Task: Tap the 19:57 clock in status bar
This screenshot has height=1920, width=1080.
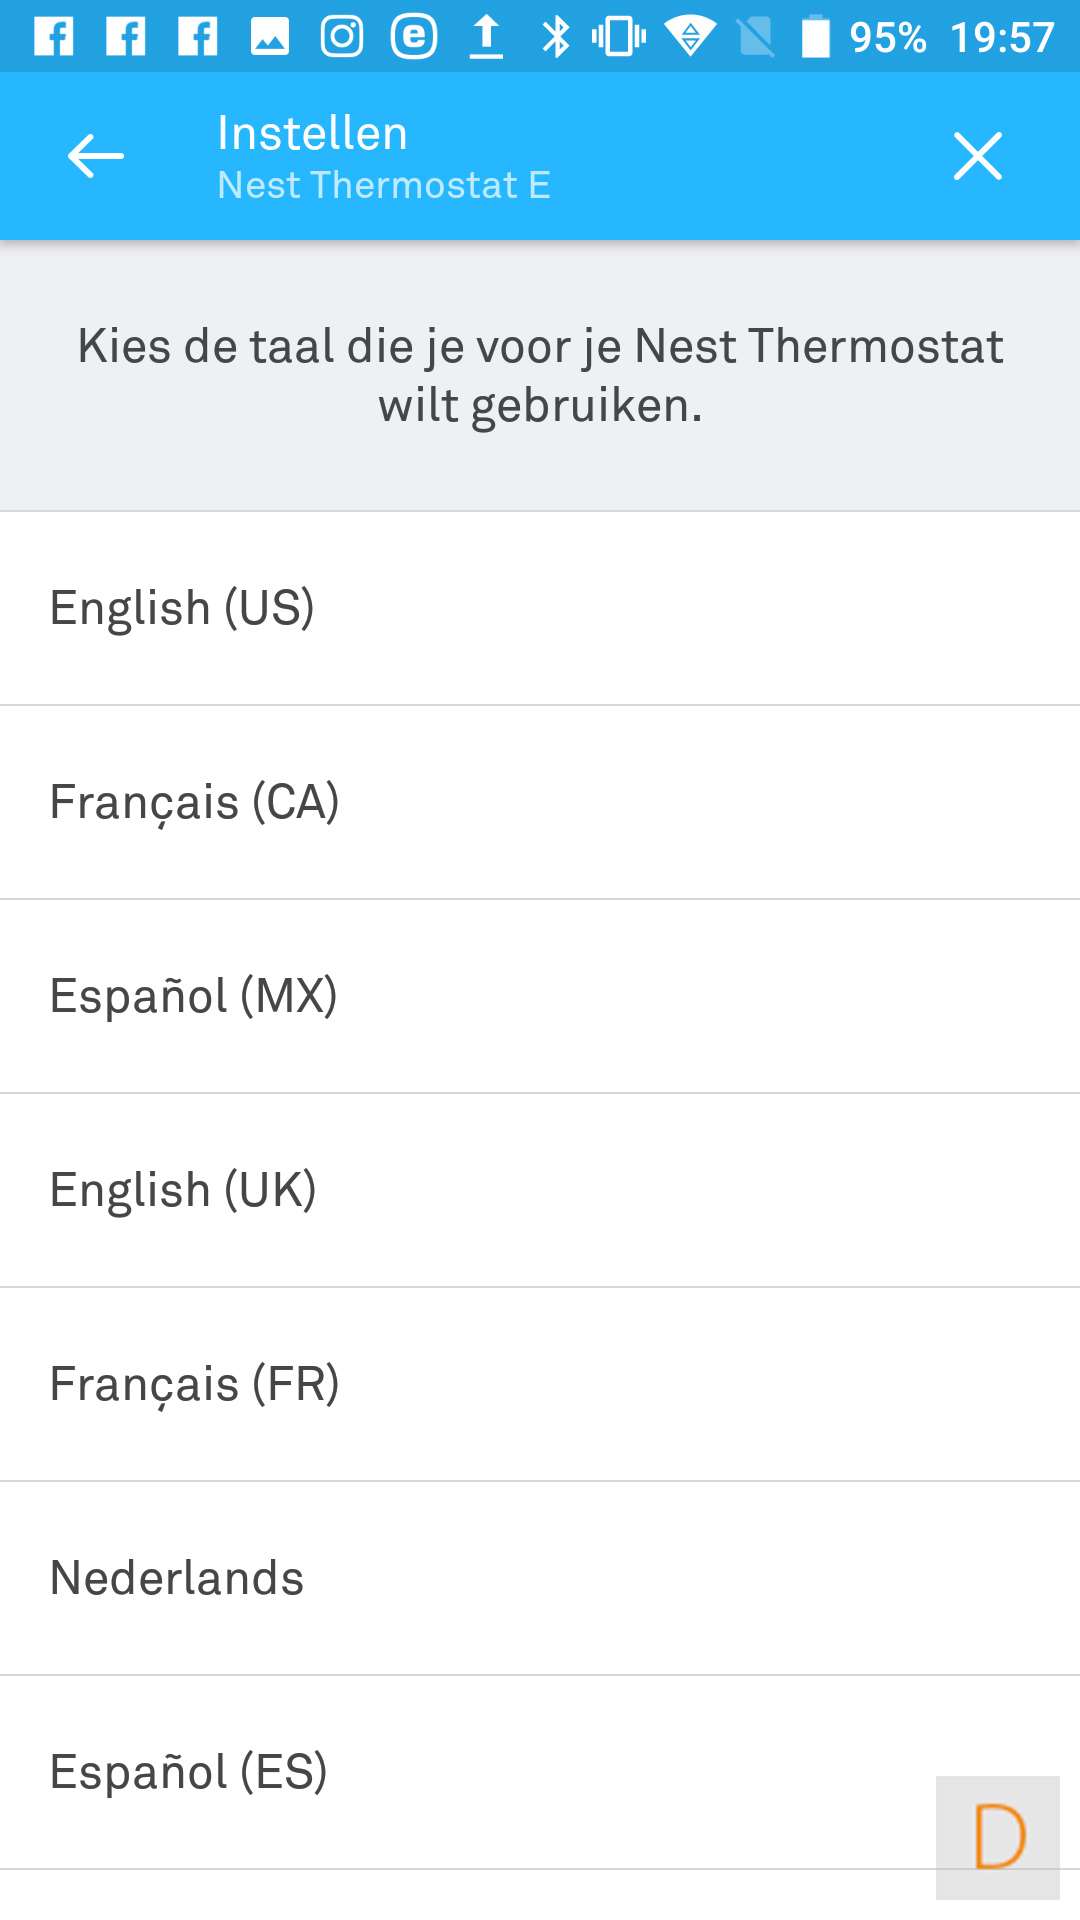Action: click(x=1002, y=37)
